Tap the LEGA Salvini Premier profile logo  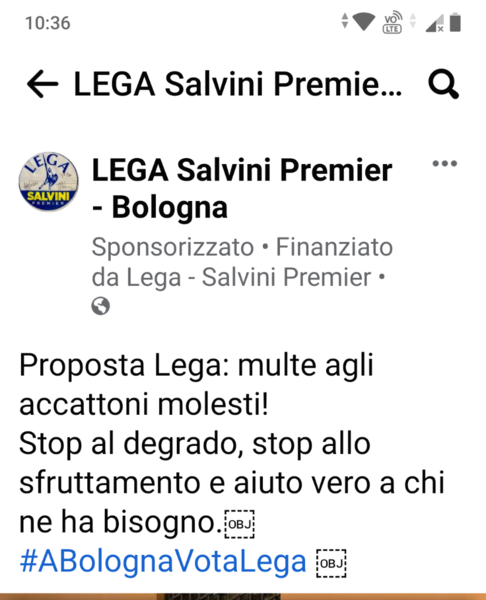coord(49,181)
